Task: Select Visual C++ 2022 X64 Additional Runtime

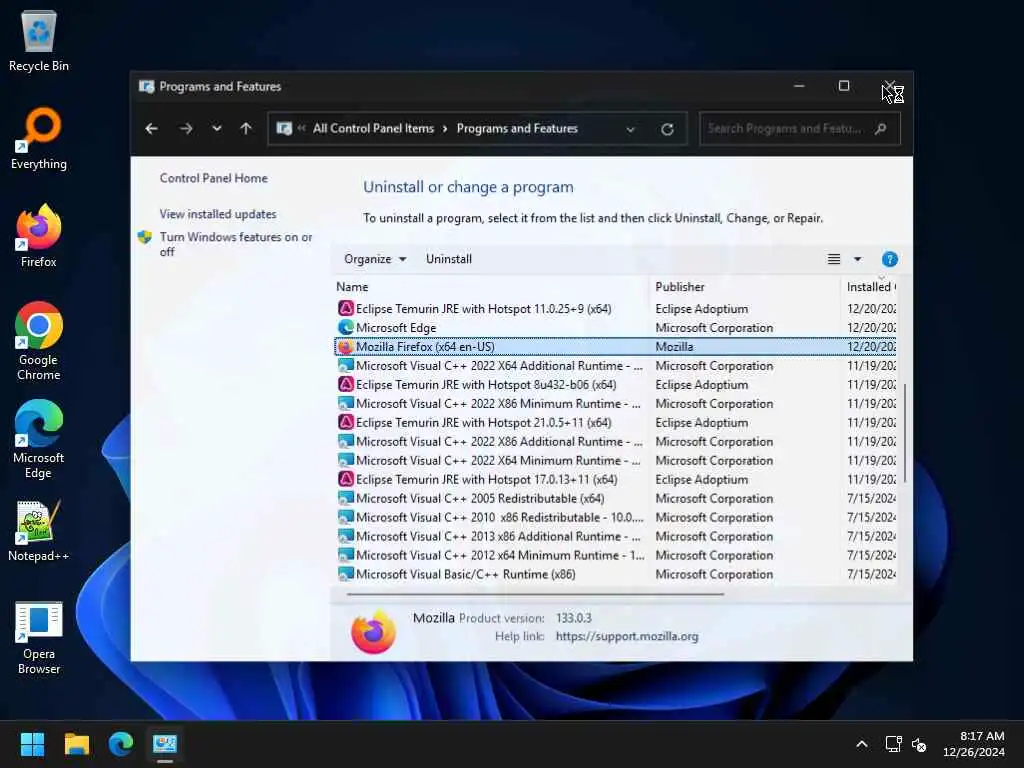Action: [x=615, y=366]
